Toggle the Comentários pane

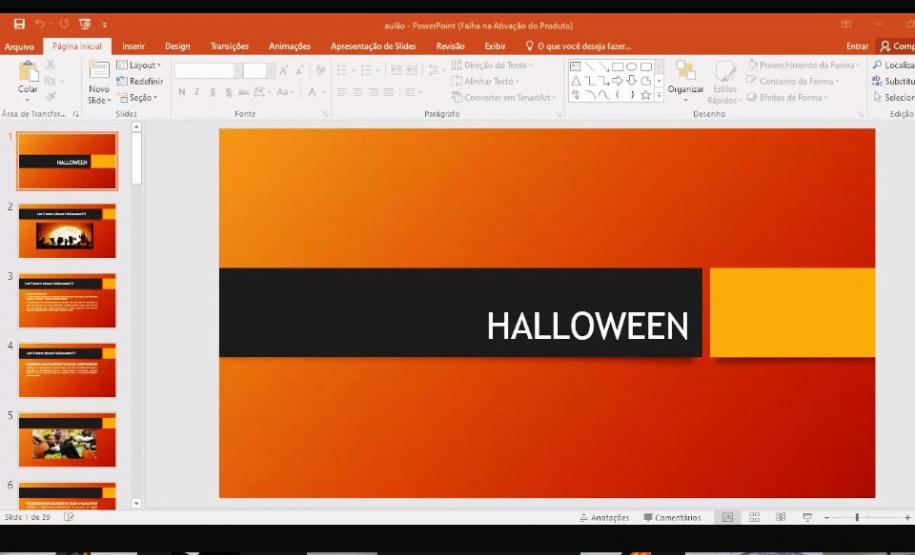672,518
